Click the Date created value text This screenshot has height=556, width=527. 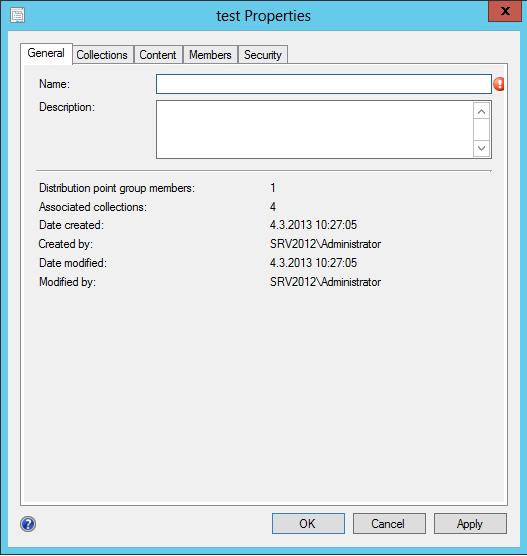pyautogui.click(x=313, y=225)
